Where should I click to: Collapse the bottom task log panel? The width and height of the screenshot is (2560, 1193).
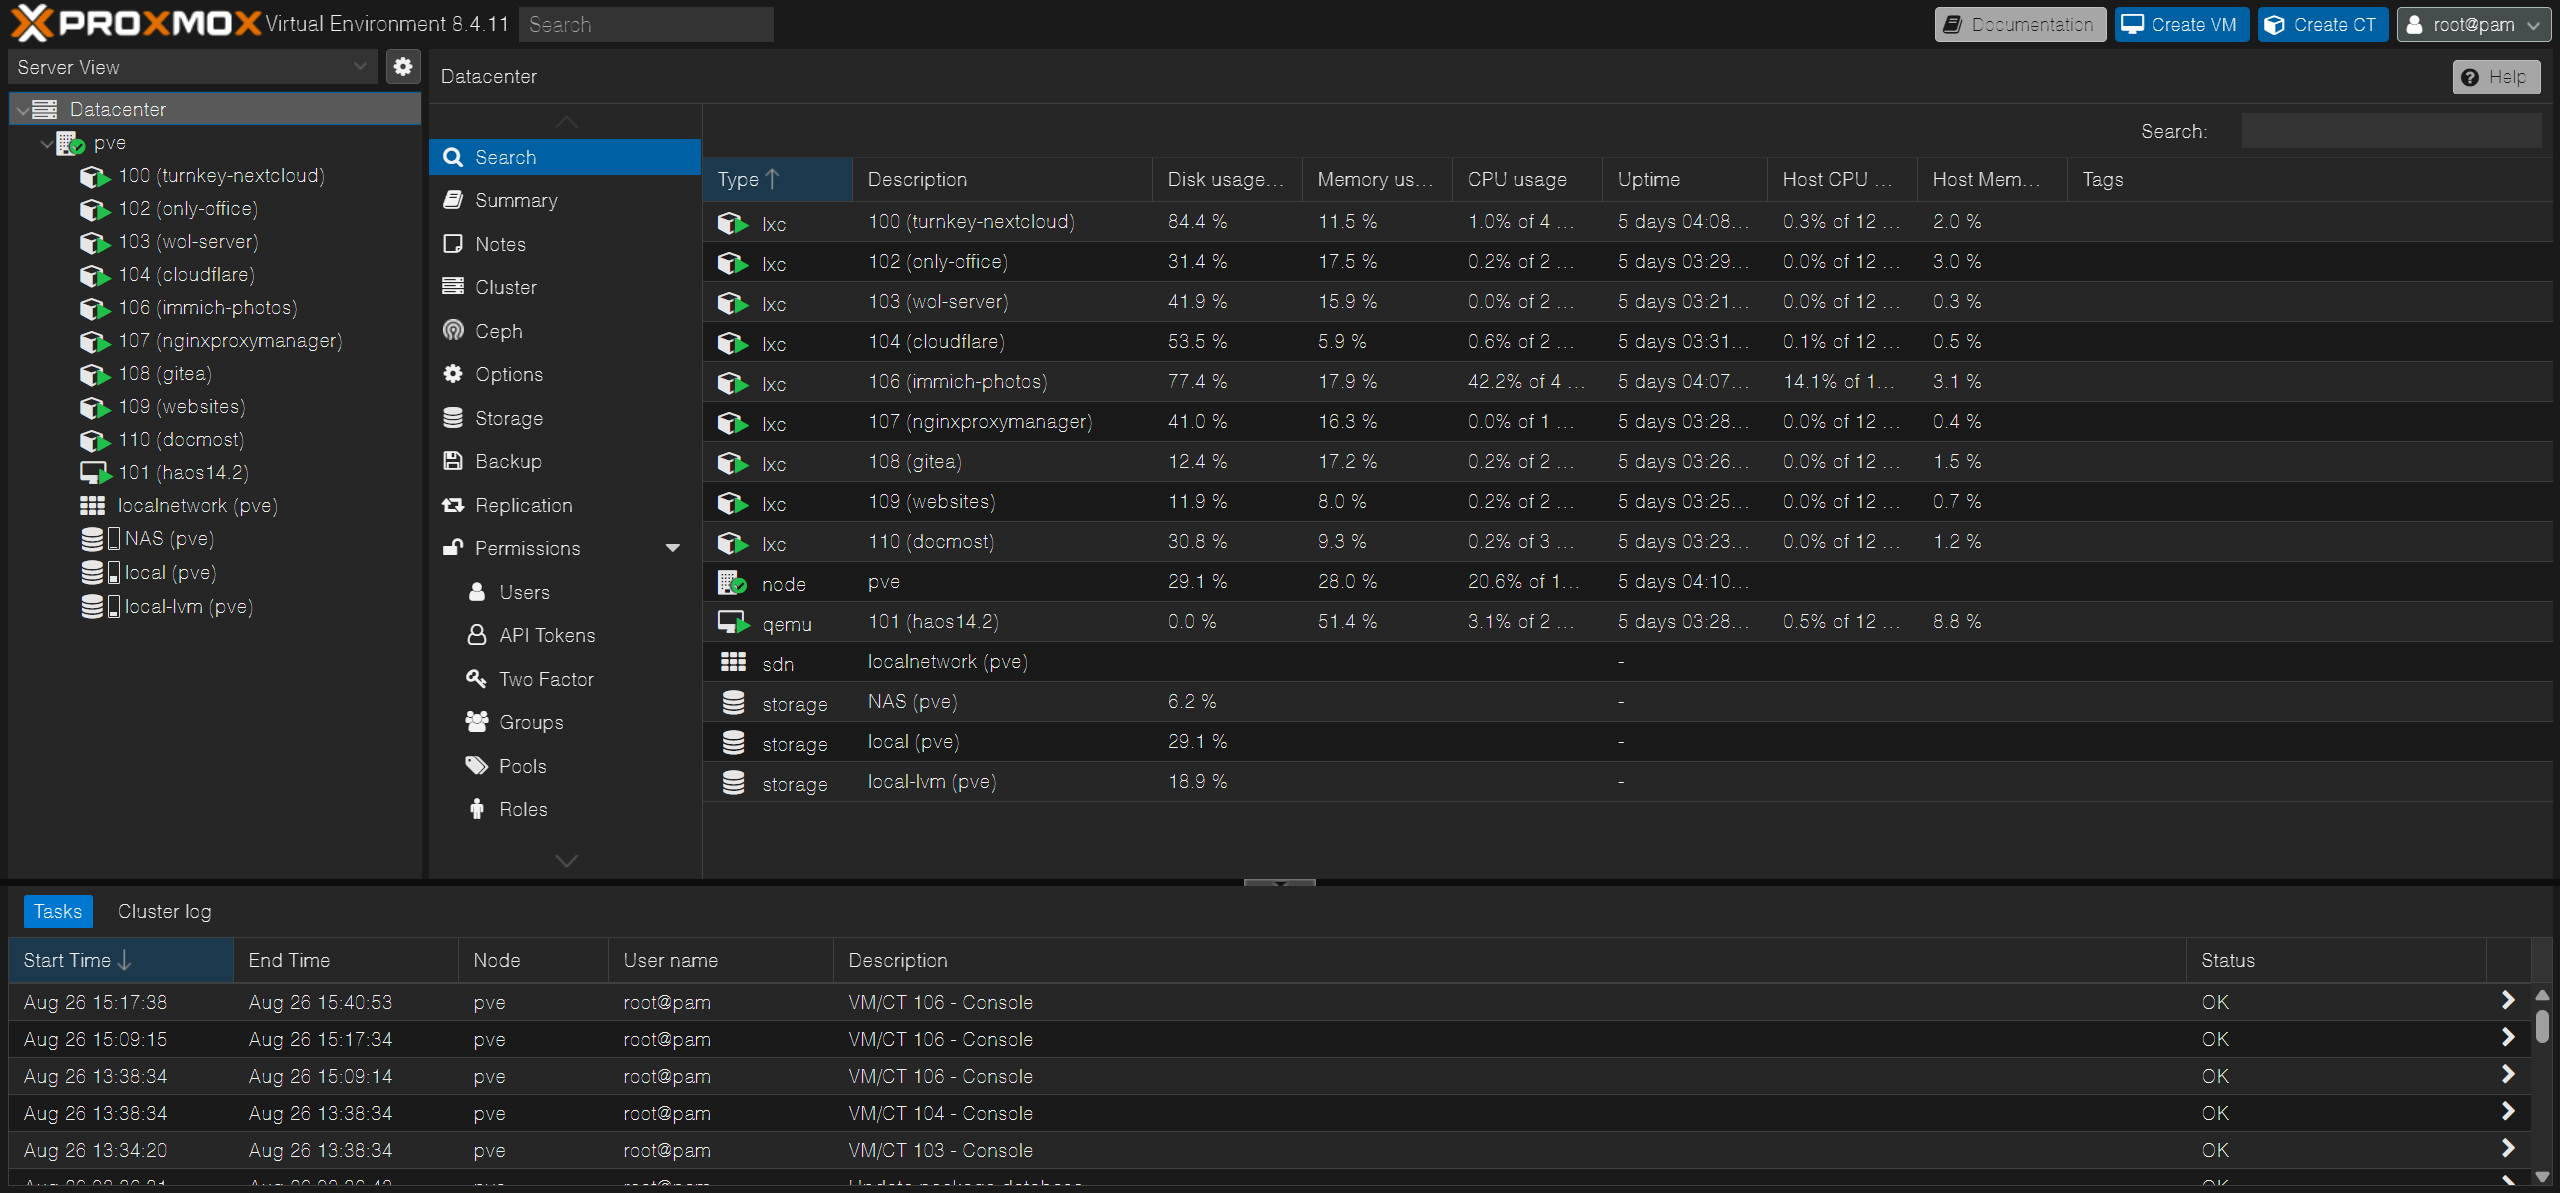click(x=1279, y=883)
